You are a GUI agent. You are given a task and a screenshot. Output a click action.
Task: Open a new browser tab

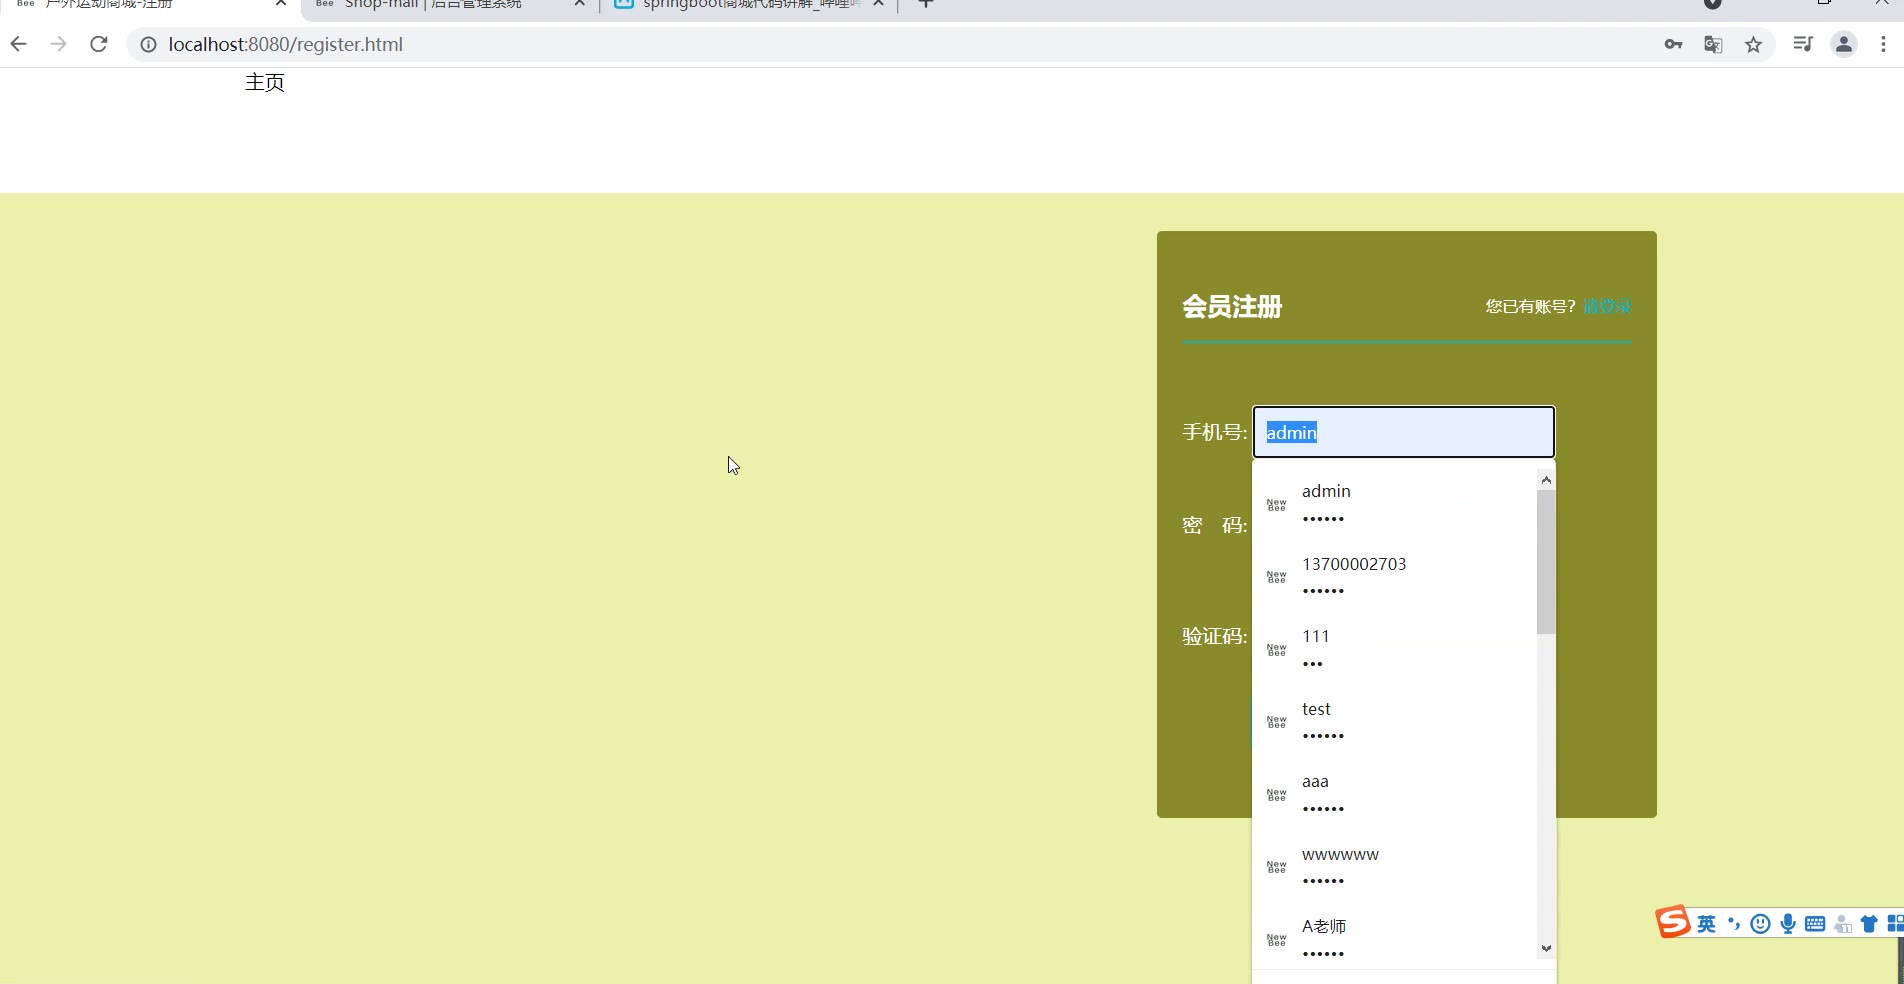[926, 4]
